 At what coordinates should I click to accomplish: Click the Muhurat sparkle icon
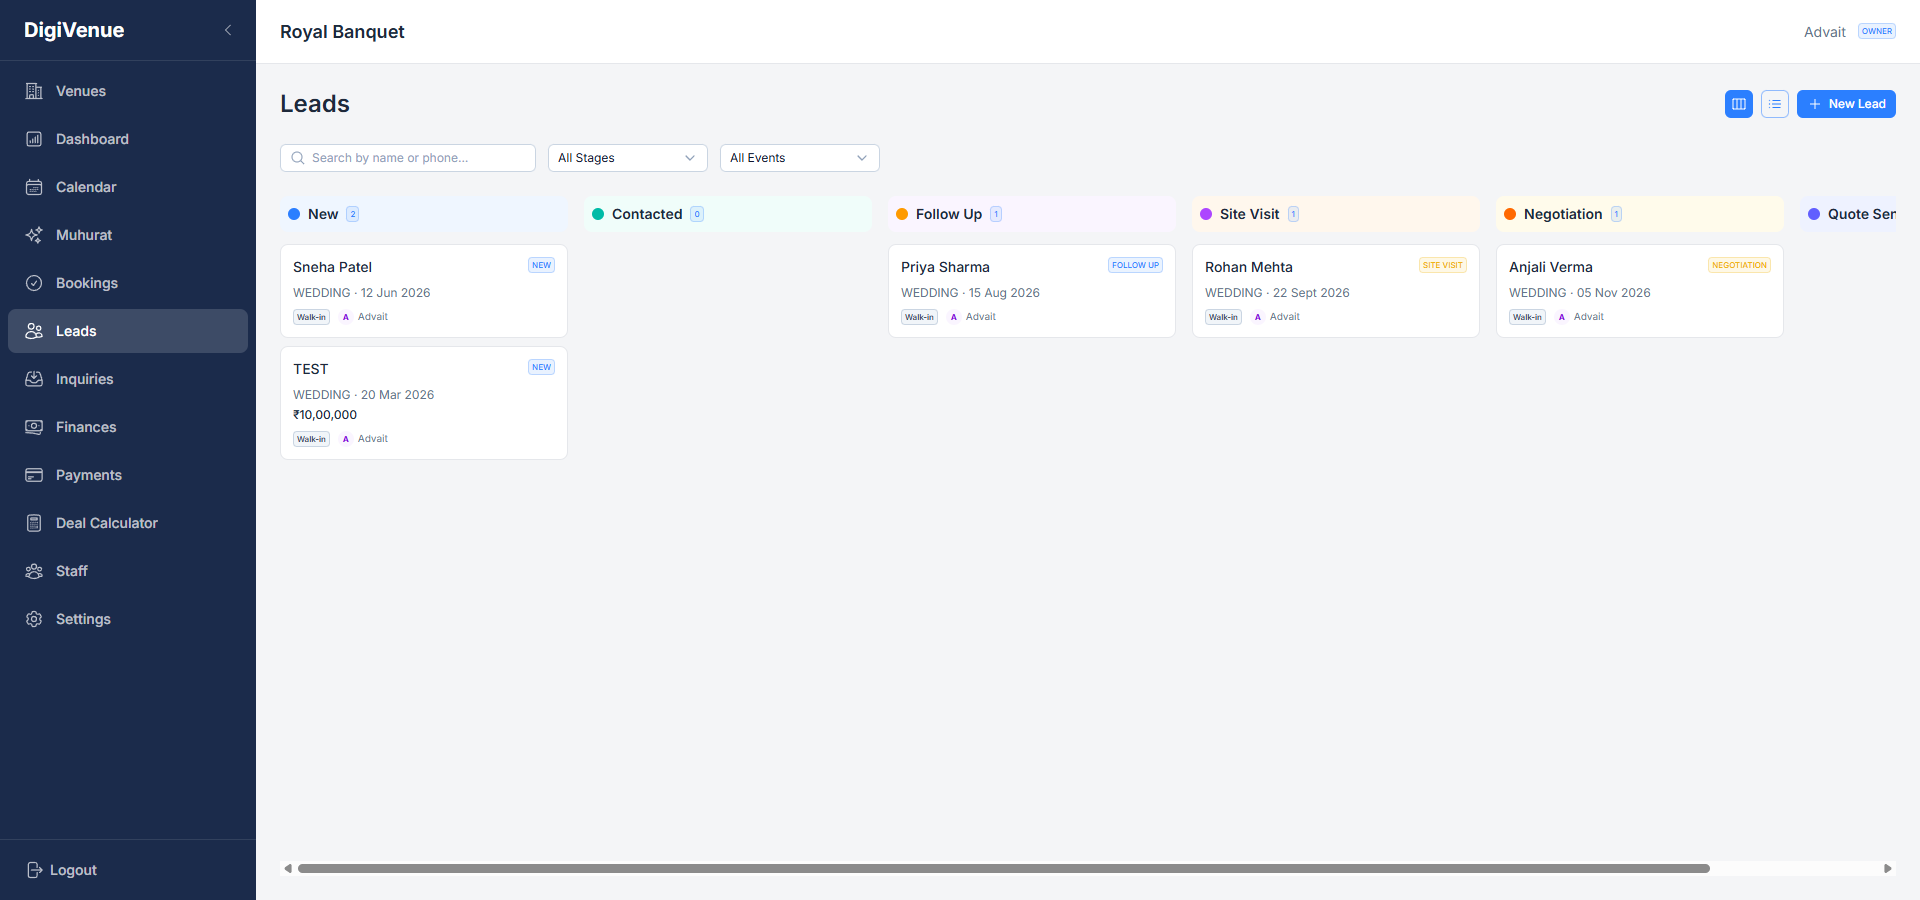(x=34, y=235)
